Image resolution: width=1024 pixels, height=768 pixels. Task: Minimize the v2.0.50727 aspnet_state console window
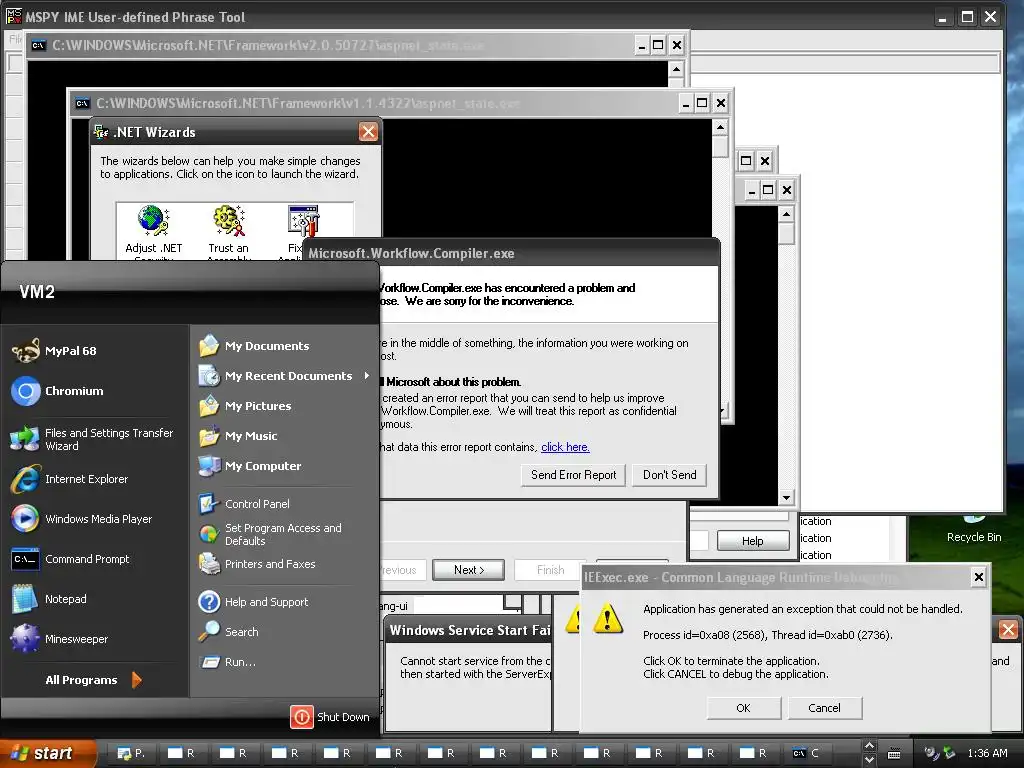(642, 46)
